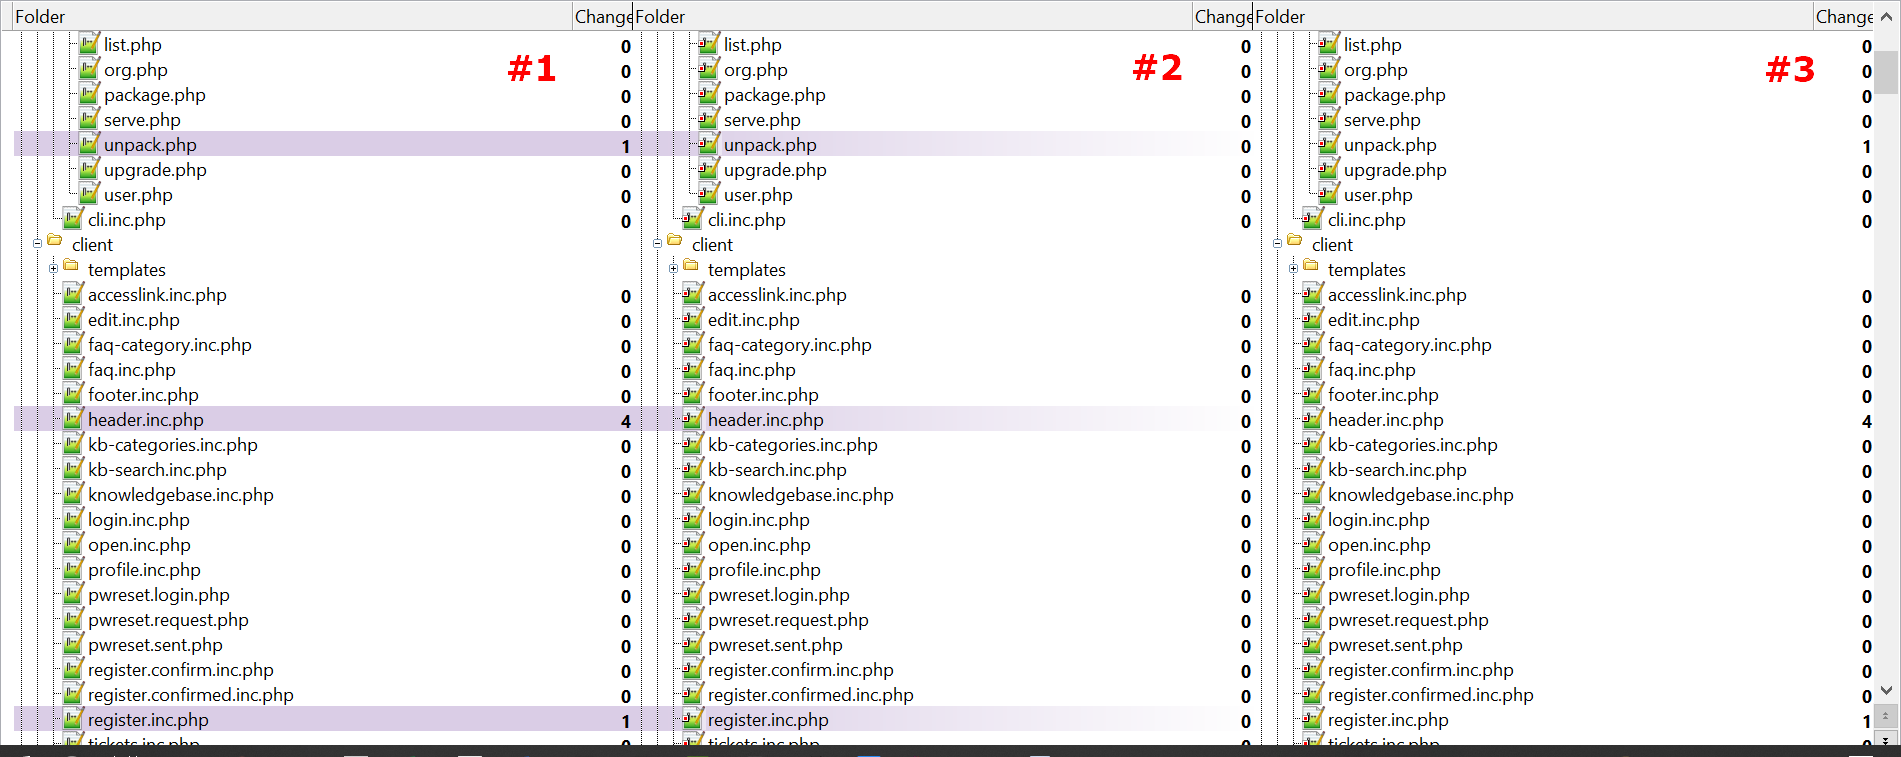Click faq.inc.php file icon in middle panel
This screenshot has height=757, width=1901.
pyautogui.click(x=693, y=369)
